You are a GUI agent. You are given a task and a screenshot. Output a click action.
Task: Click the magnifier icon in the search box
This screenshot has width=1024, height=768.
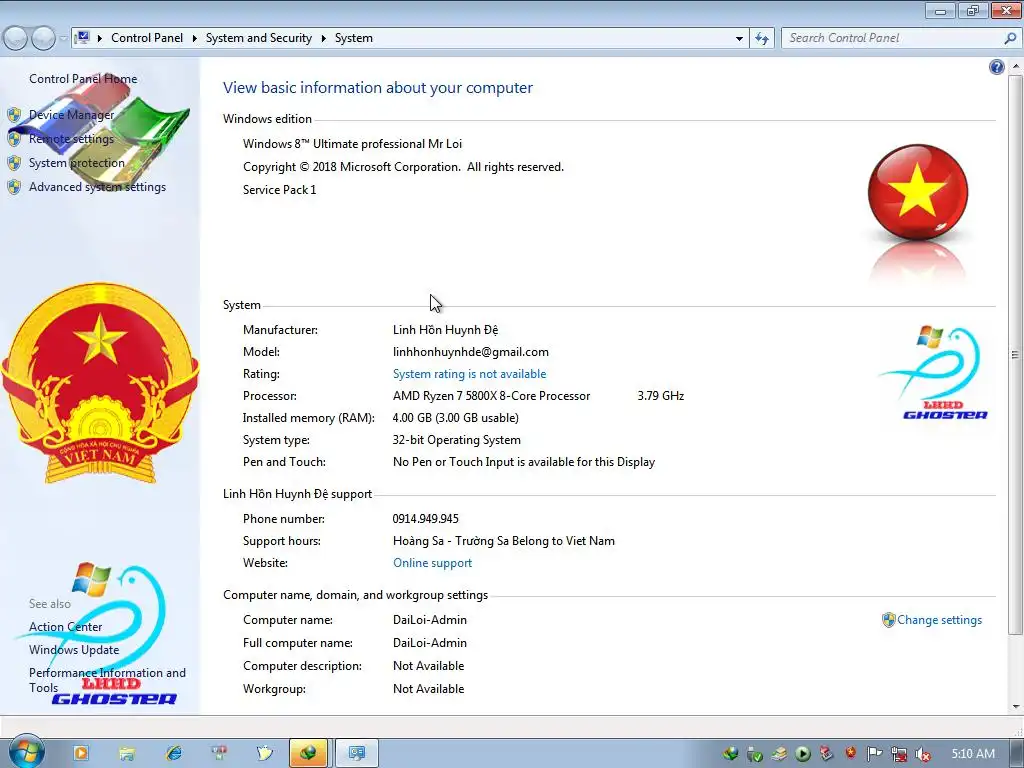point(1010,38)
